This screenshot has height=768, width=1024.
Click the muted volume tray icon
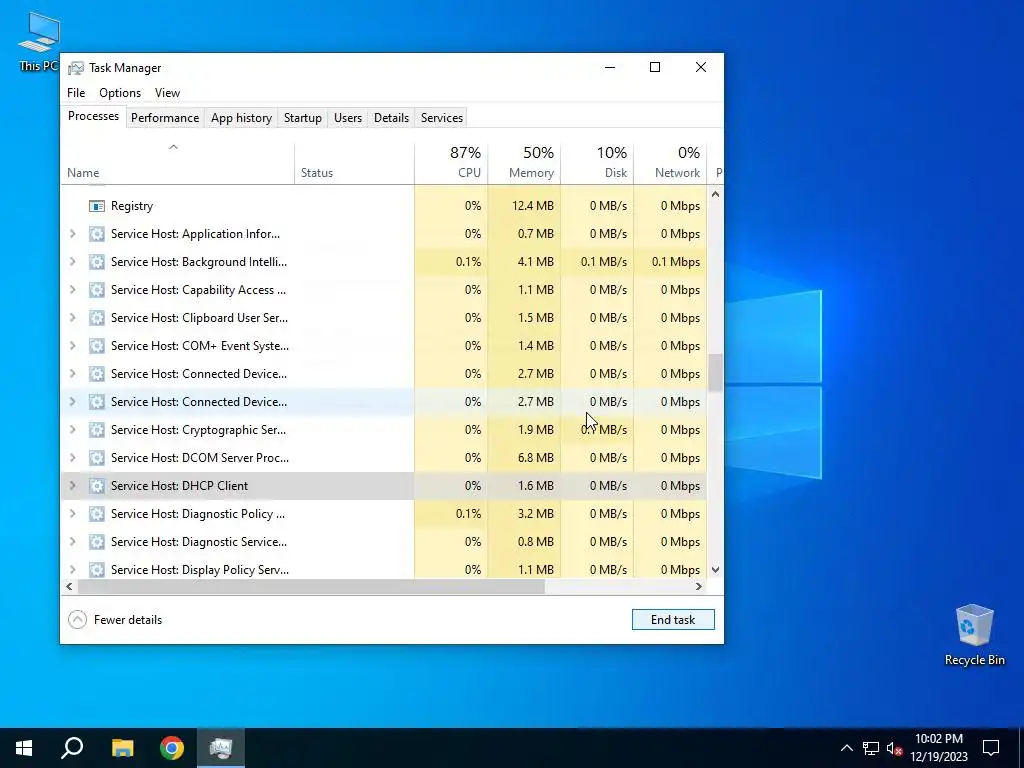(x=895, y=748)
